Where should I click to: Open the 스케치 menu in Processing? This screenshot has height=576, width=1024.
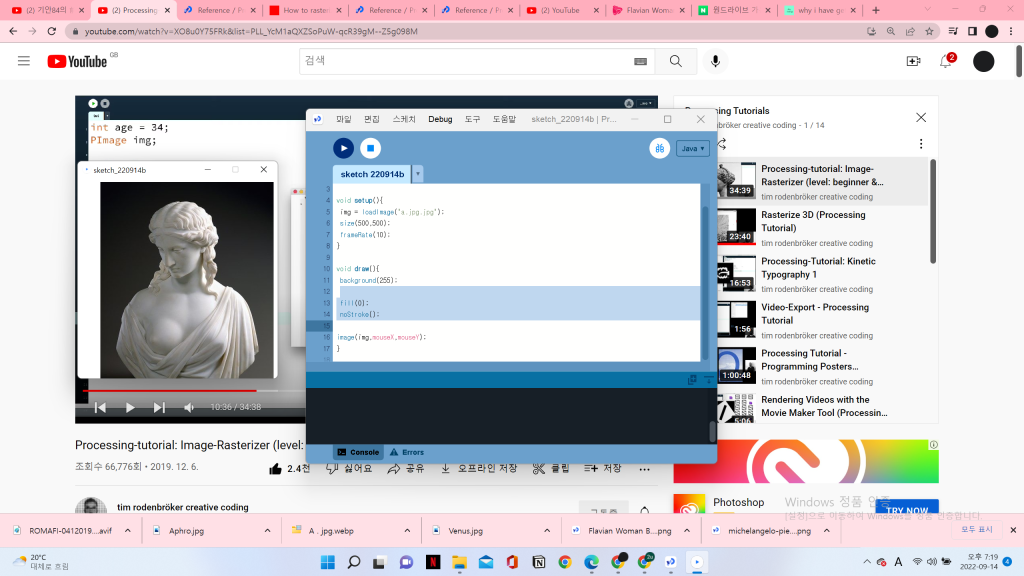point(404,119)
